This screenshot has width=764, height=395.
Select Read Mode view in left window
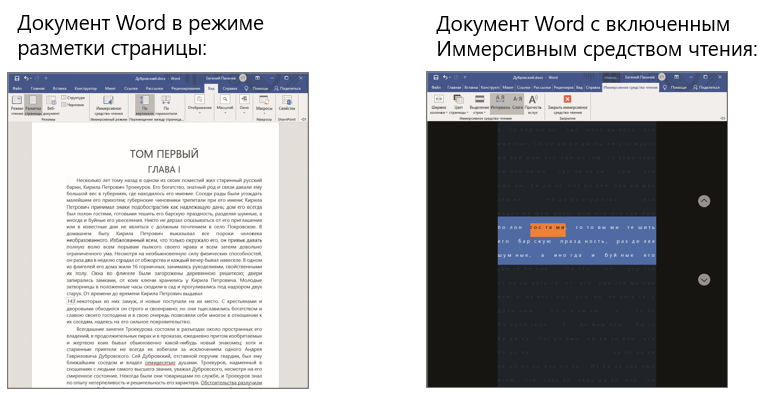click(x=17, y=105)
